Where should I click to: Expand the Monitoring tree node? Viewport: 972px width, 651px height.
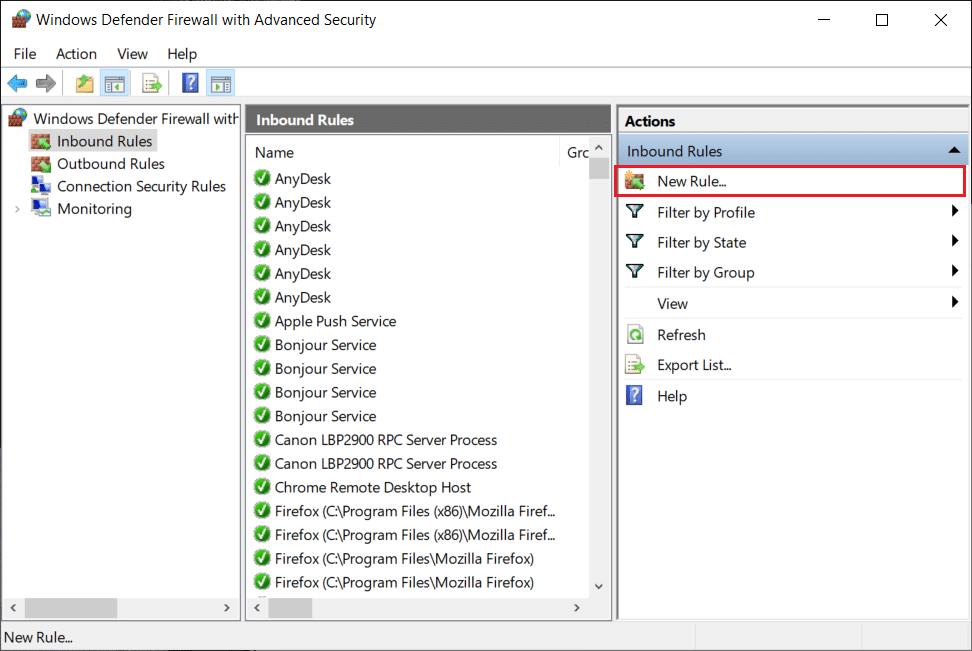pyautogui.click(x=17, y=209)
